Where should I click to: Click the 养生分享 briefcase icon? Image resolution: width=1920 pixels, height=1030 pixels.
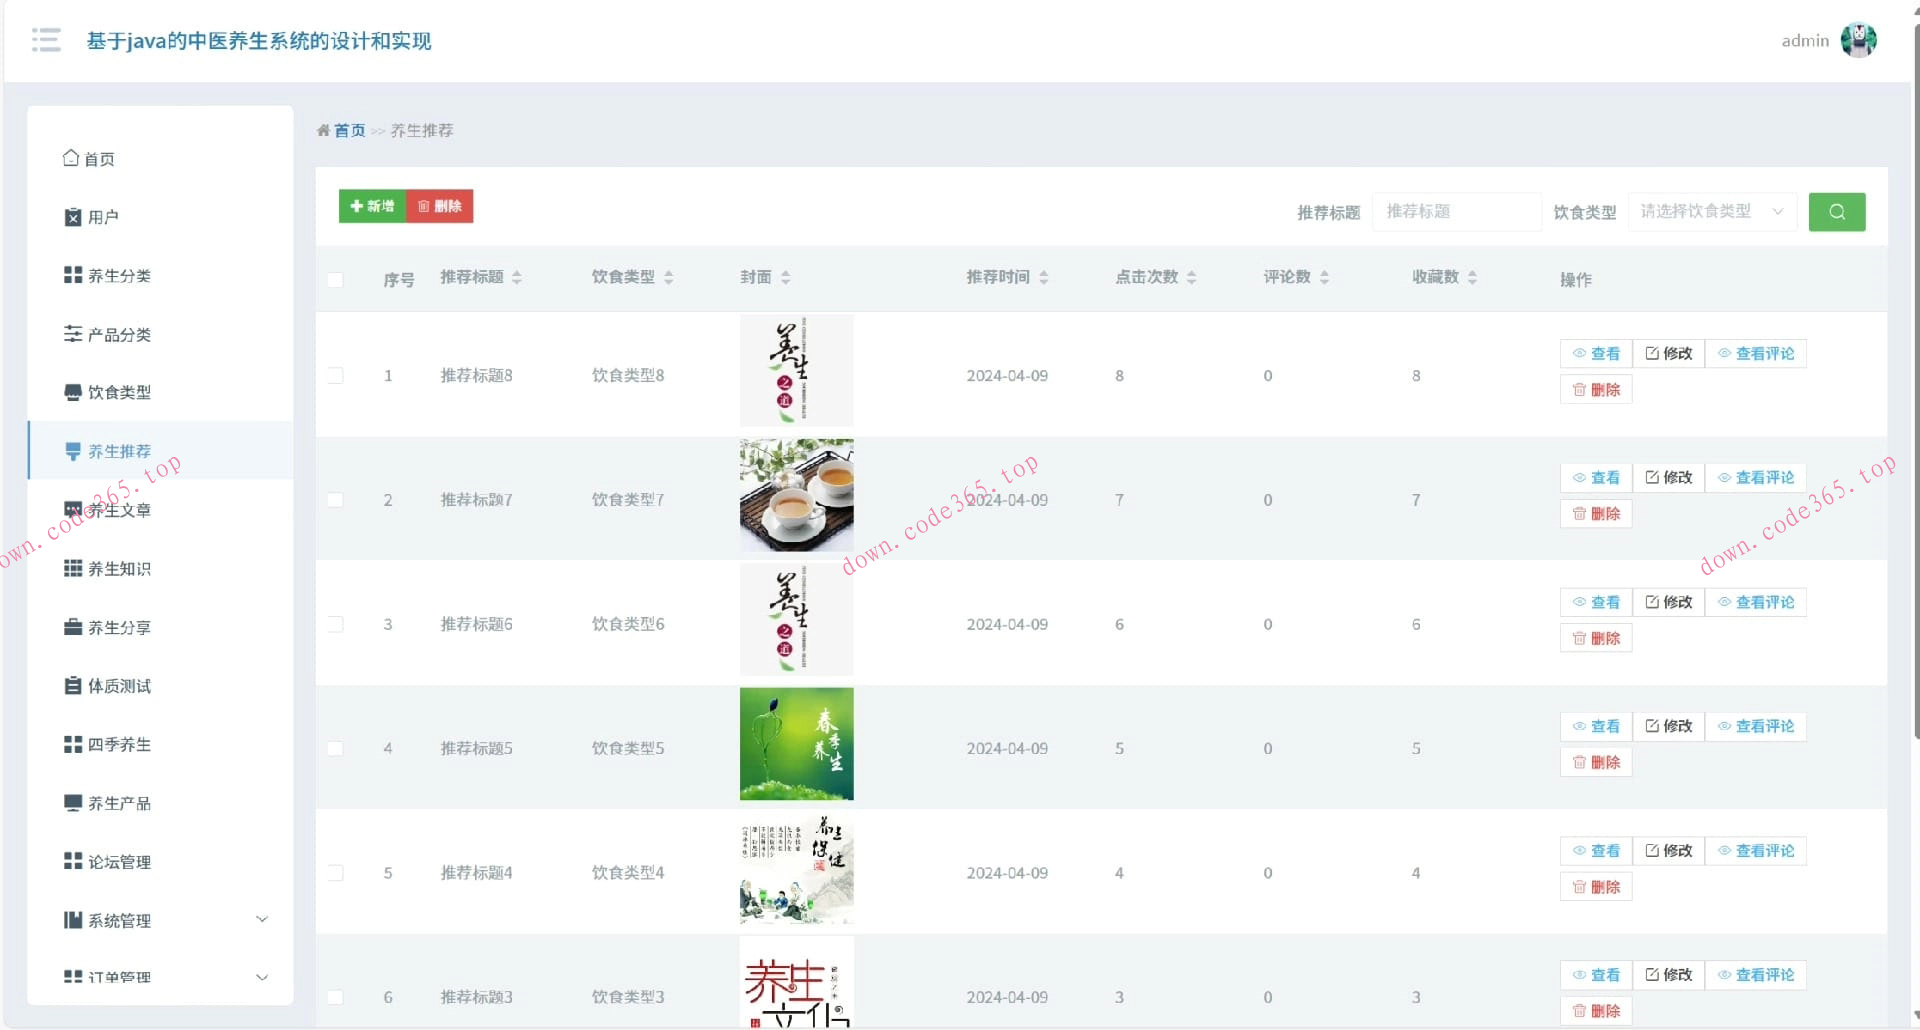(73, 627)
